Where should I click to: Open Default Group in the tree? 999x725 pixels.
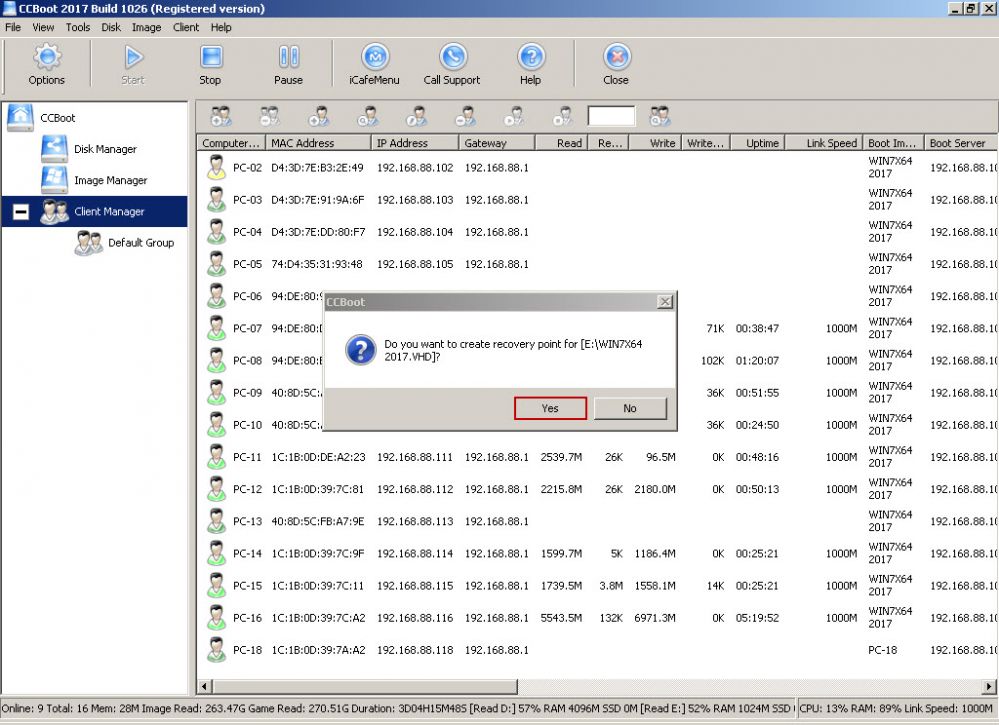140,243
